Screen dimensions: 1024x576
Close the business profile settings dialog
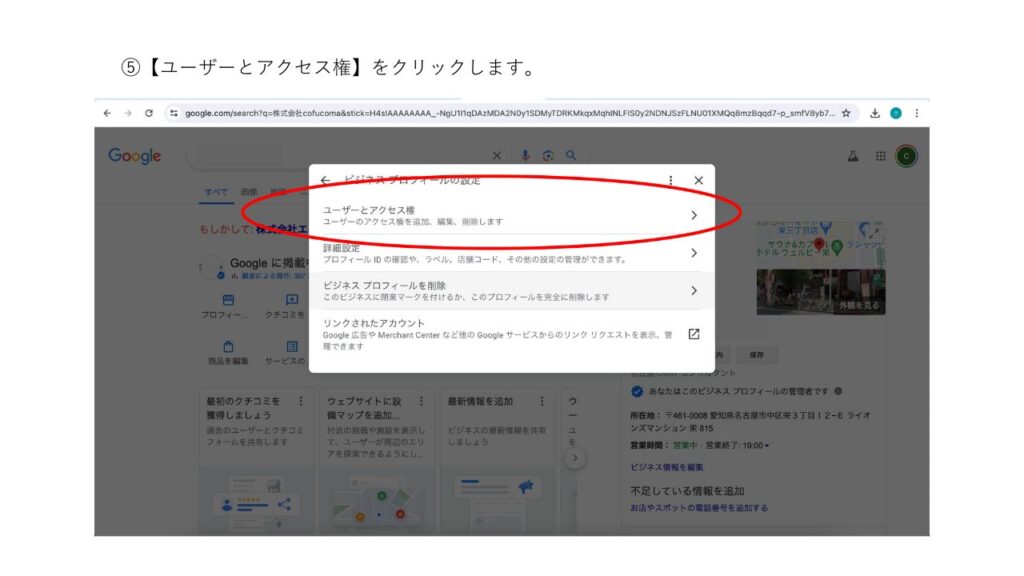click(698, 180)
